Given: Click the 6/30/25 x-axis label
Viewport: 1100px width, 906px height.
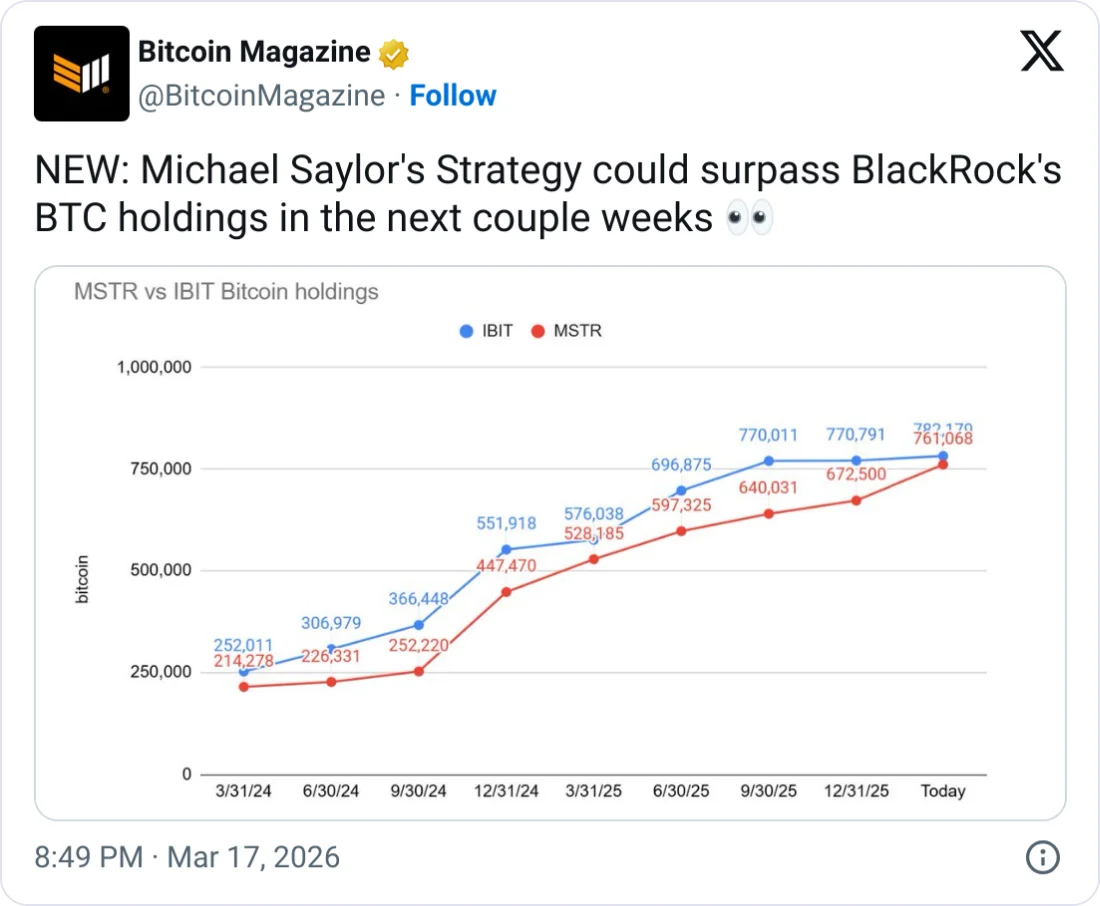Looking at the screenshot, I should pos(680,791).
